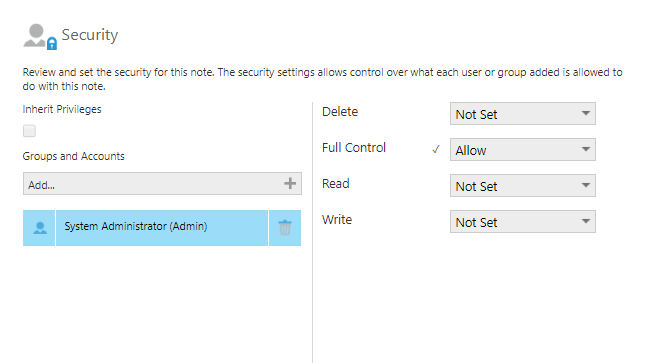
Task: Click the Add groups and accounts field
Action: 162,184
